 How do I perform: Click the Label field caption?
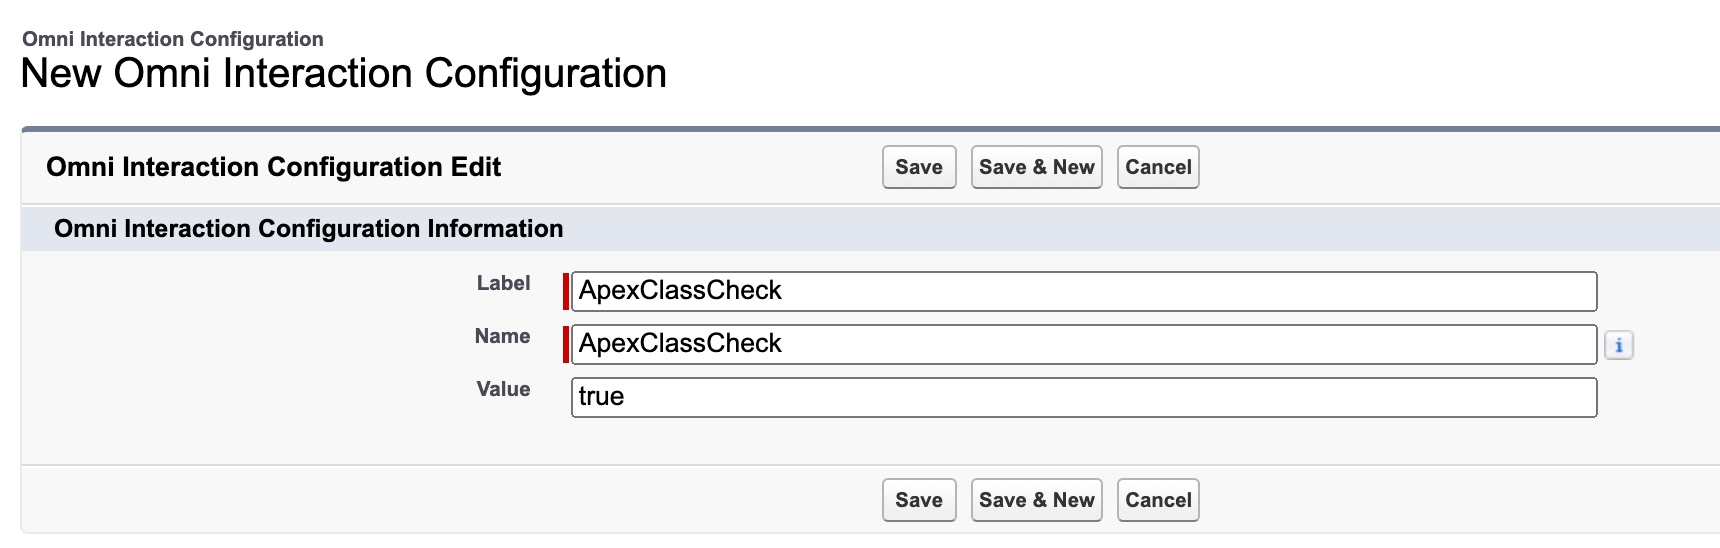[503, 283]
